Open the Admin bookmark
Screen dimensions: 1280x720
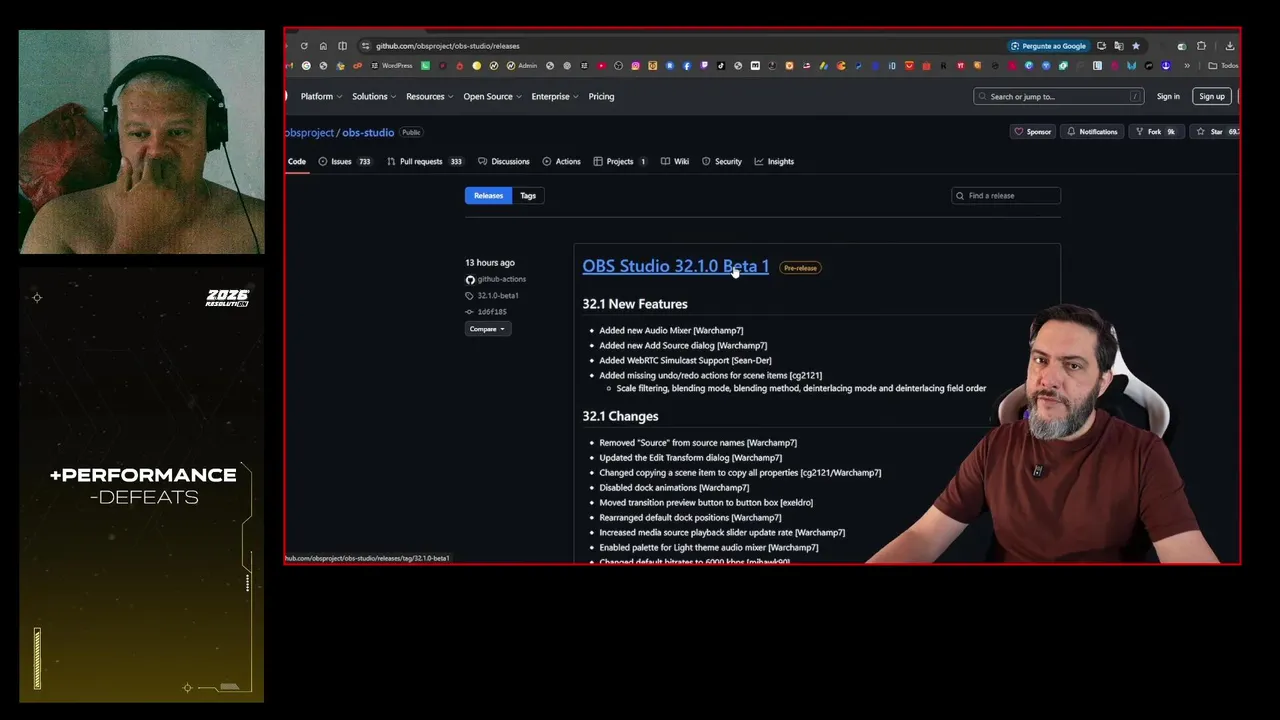pos(522,66)
